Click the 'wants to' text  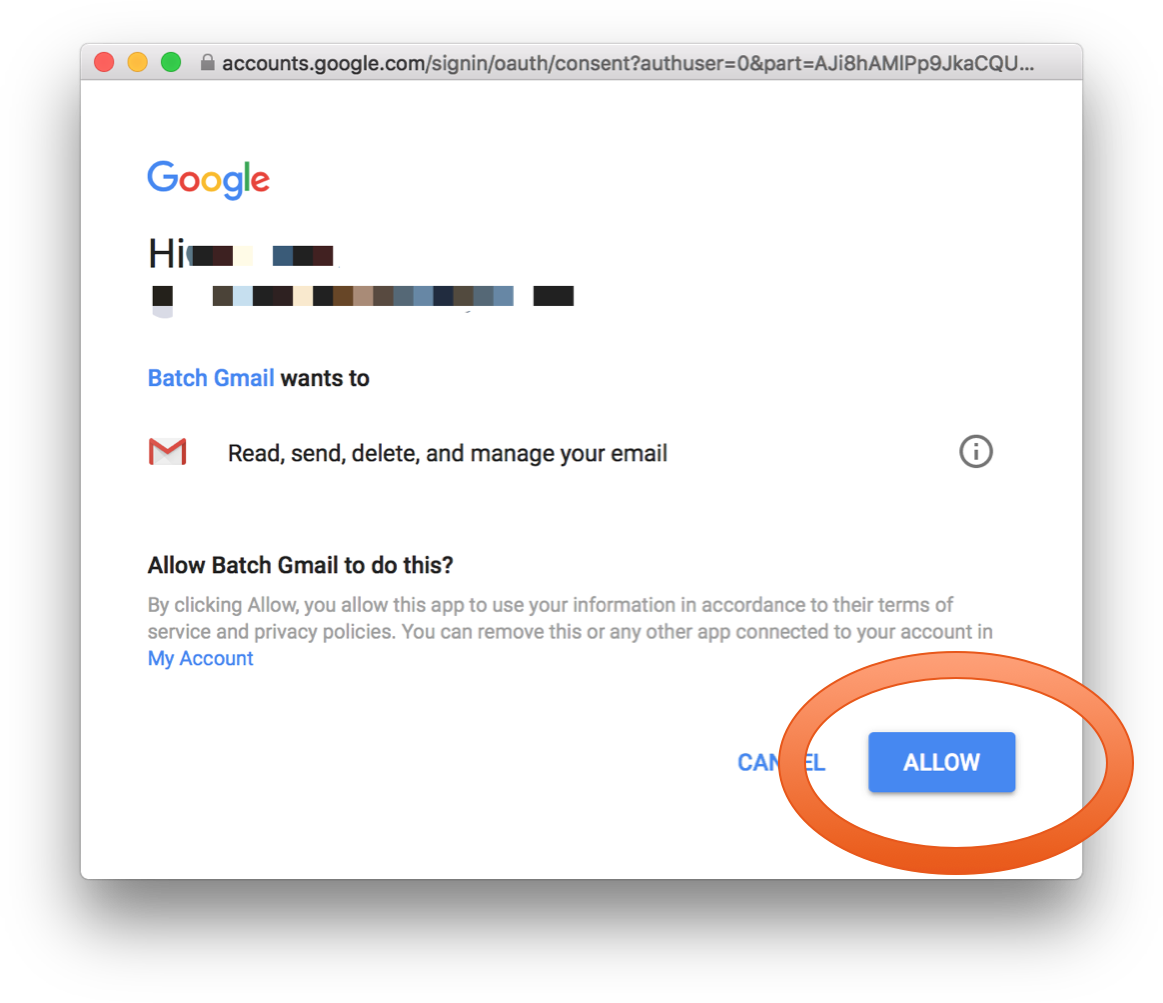(x=325, y=378)
